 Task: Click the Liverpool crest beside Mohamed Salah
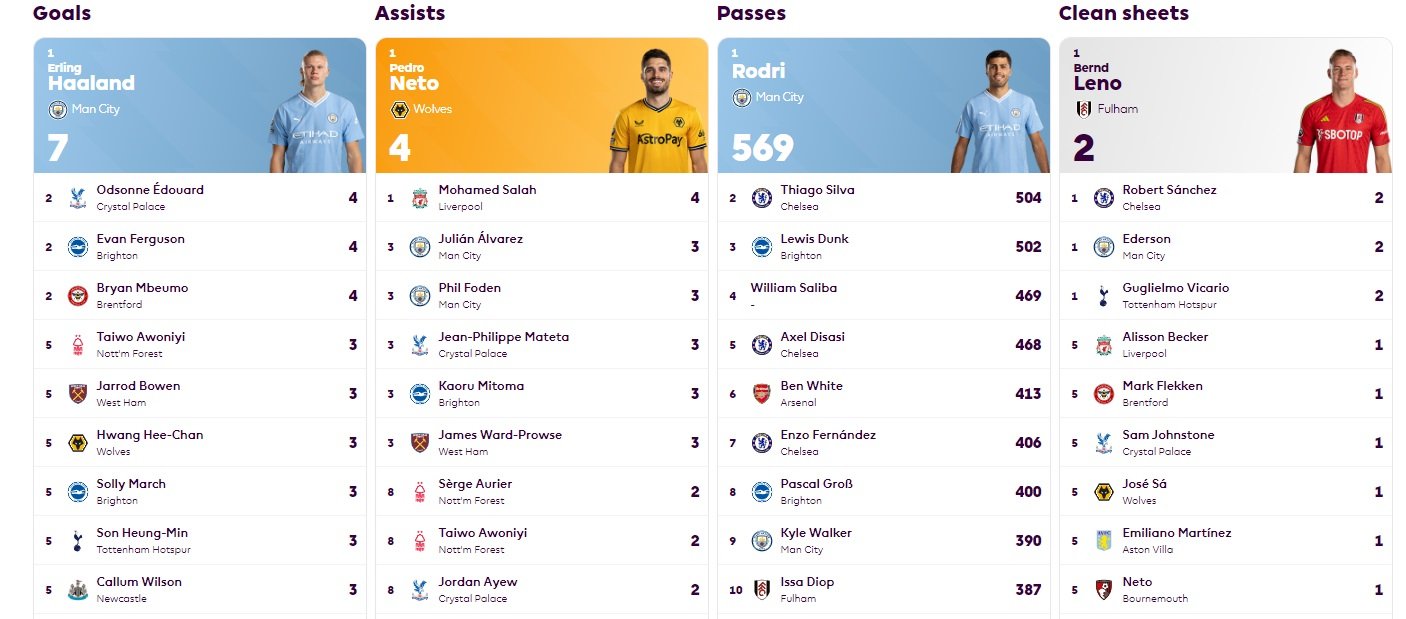tap(420, 198)
